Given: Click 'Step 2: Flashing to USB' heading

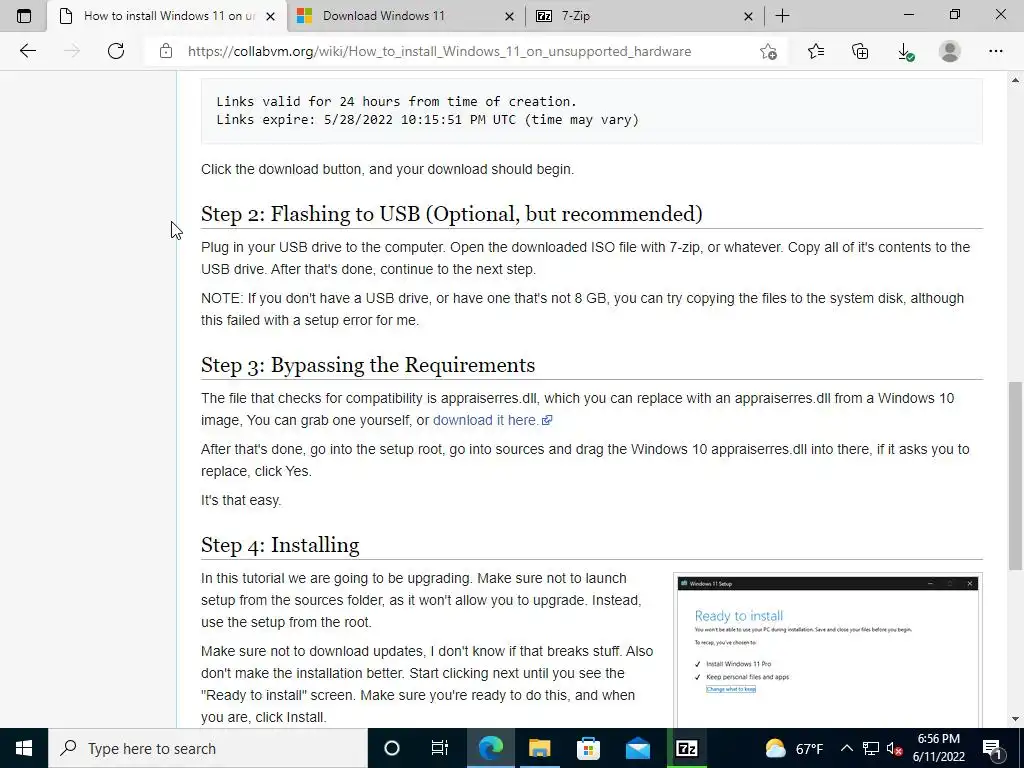Looking at the screenshot, I should click(452, 214).
